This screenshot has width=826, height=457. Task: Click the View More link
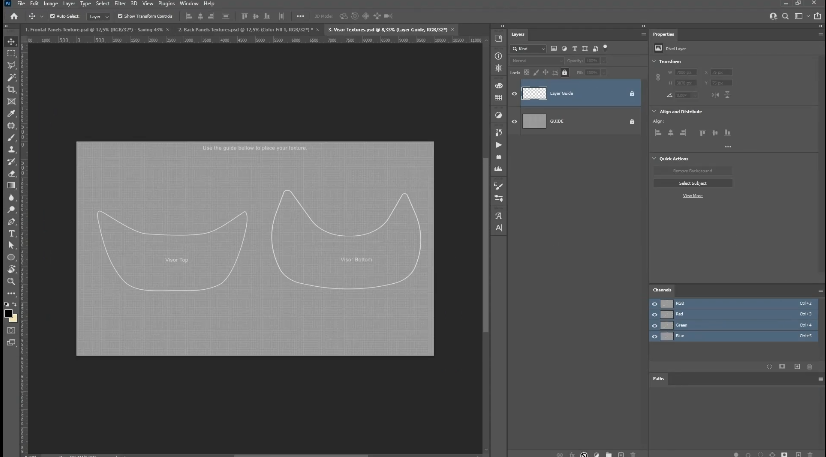(x=692, y=195)
